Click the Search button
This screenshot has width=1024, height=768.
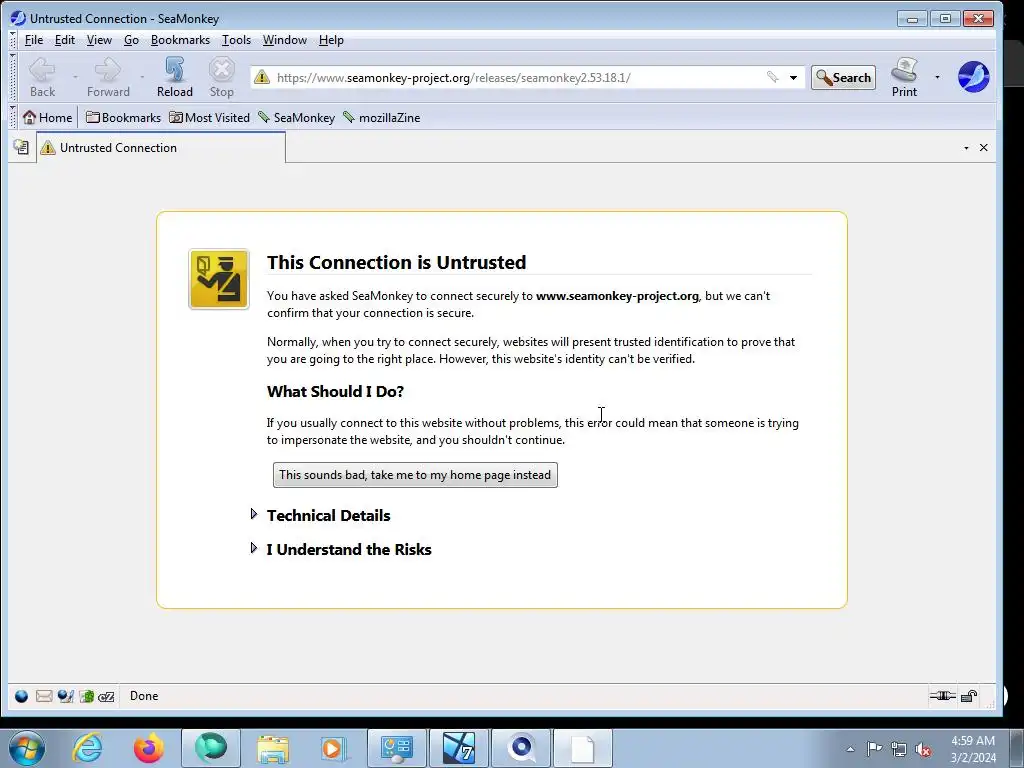click(843, 78)
